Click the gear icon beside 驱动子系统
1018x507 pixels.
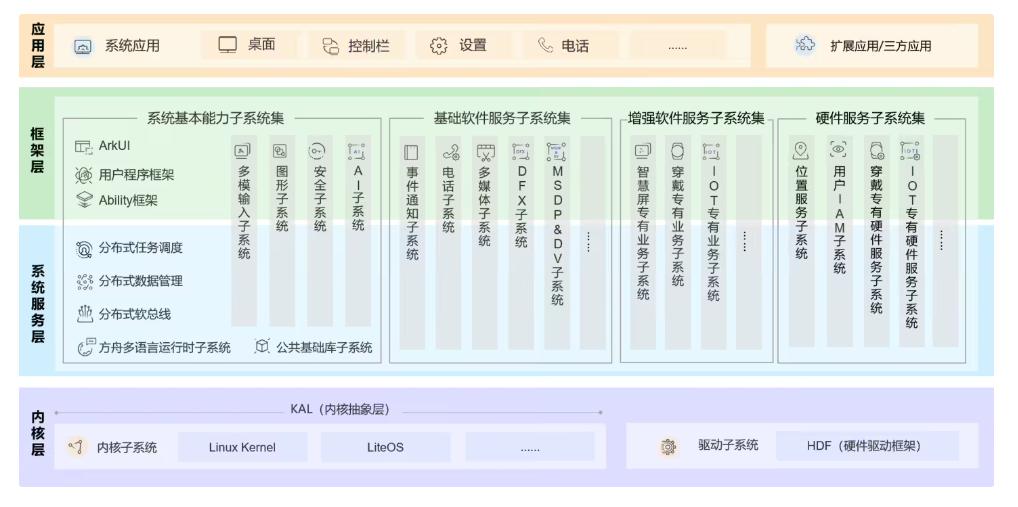coord(668,446)
